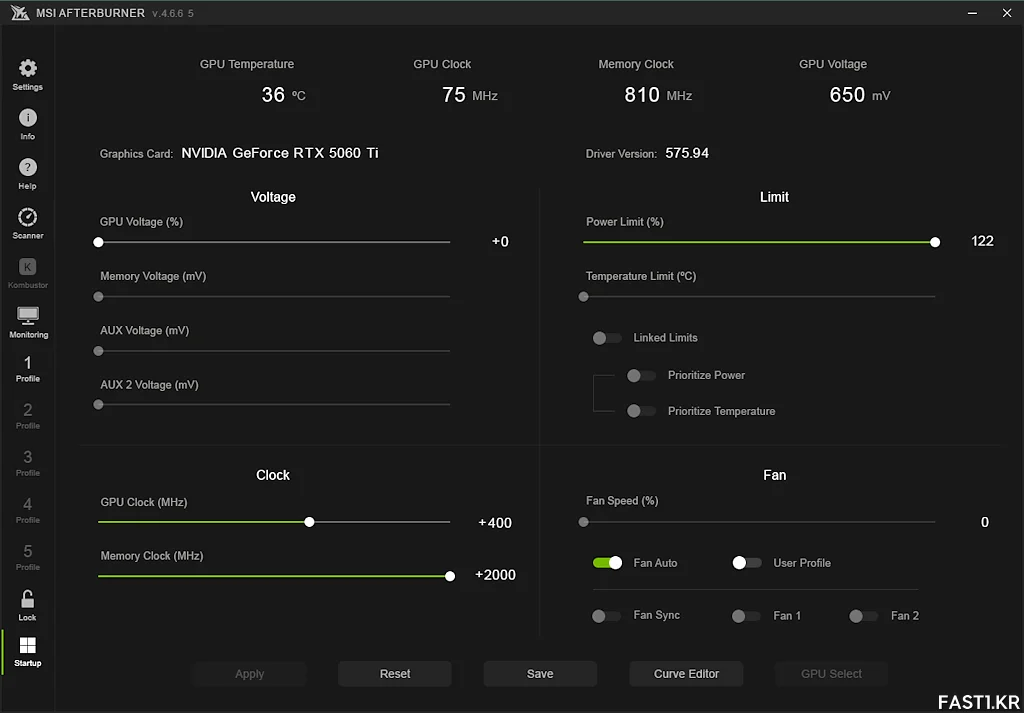The width and height of the screenshot is (1024, 713).
Task: Minimize the Afterburner window
Action: click(971, 13)
